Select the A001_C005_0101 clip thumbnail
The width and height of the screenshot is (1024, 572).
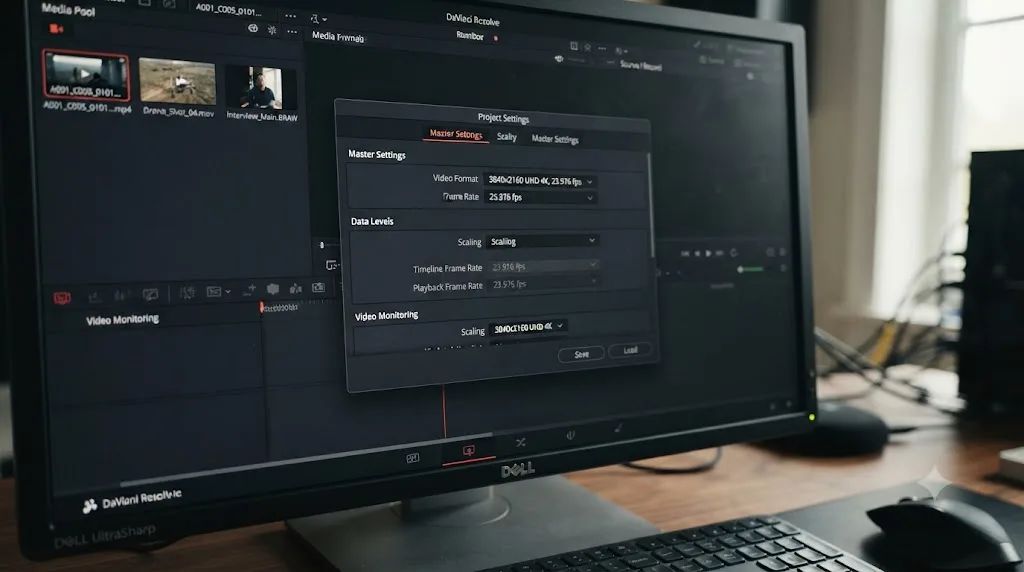(86, 76)
